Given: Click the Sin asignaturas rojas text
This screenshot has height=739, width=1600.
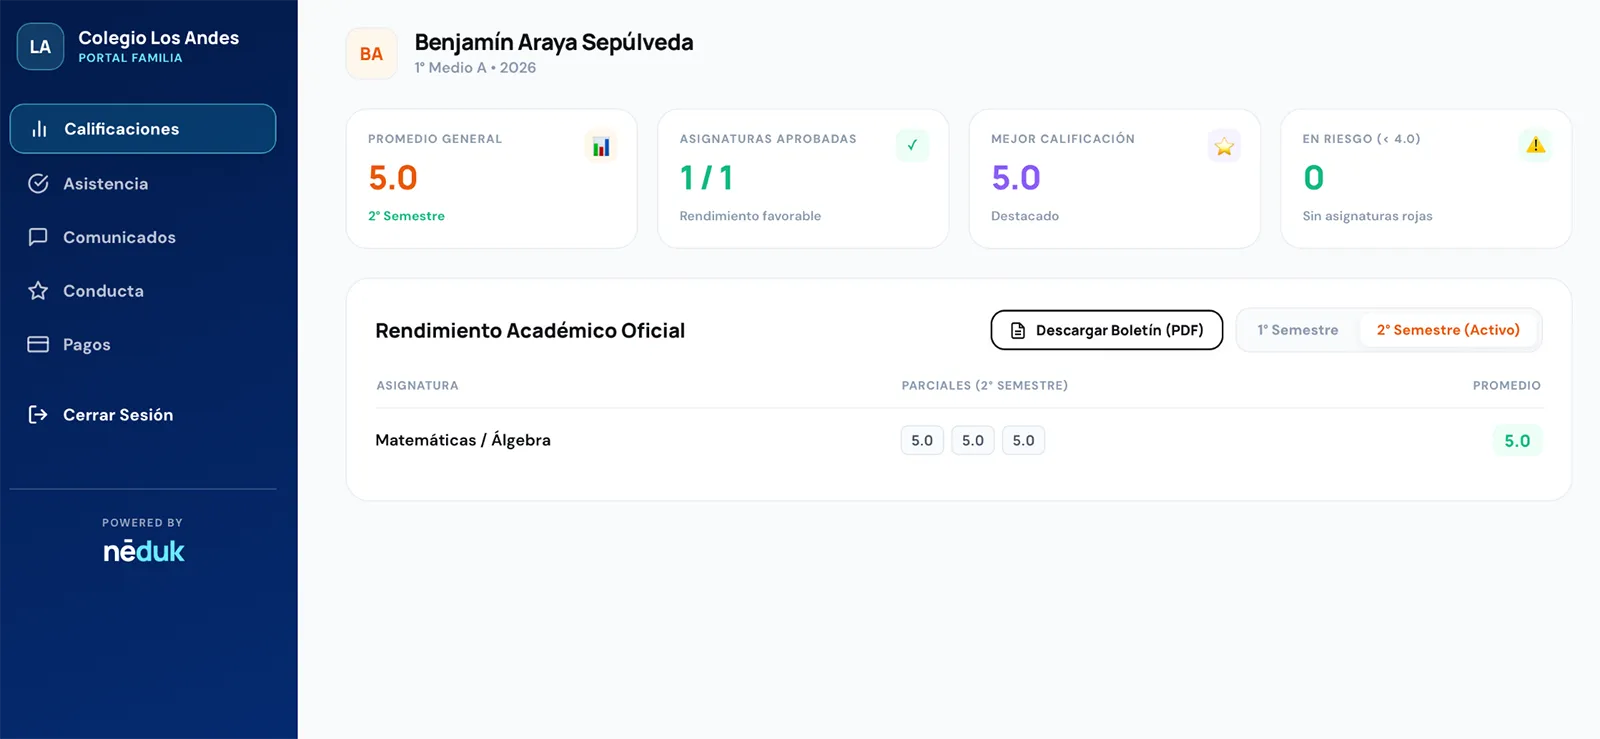Looking at the screenshot, I should [x=1367, y=216].
